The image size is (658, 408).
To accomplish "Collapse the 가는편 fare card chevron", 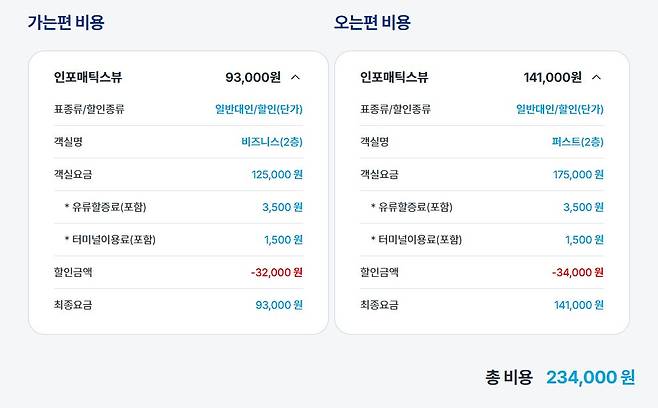I will pos(295,77).
